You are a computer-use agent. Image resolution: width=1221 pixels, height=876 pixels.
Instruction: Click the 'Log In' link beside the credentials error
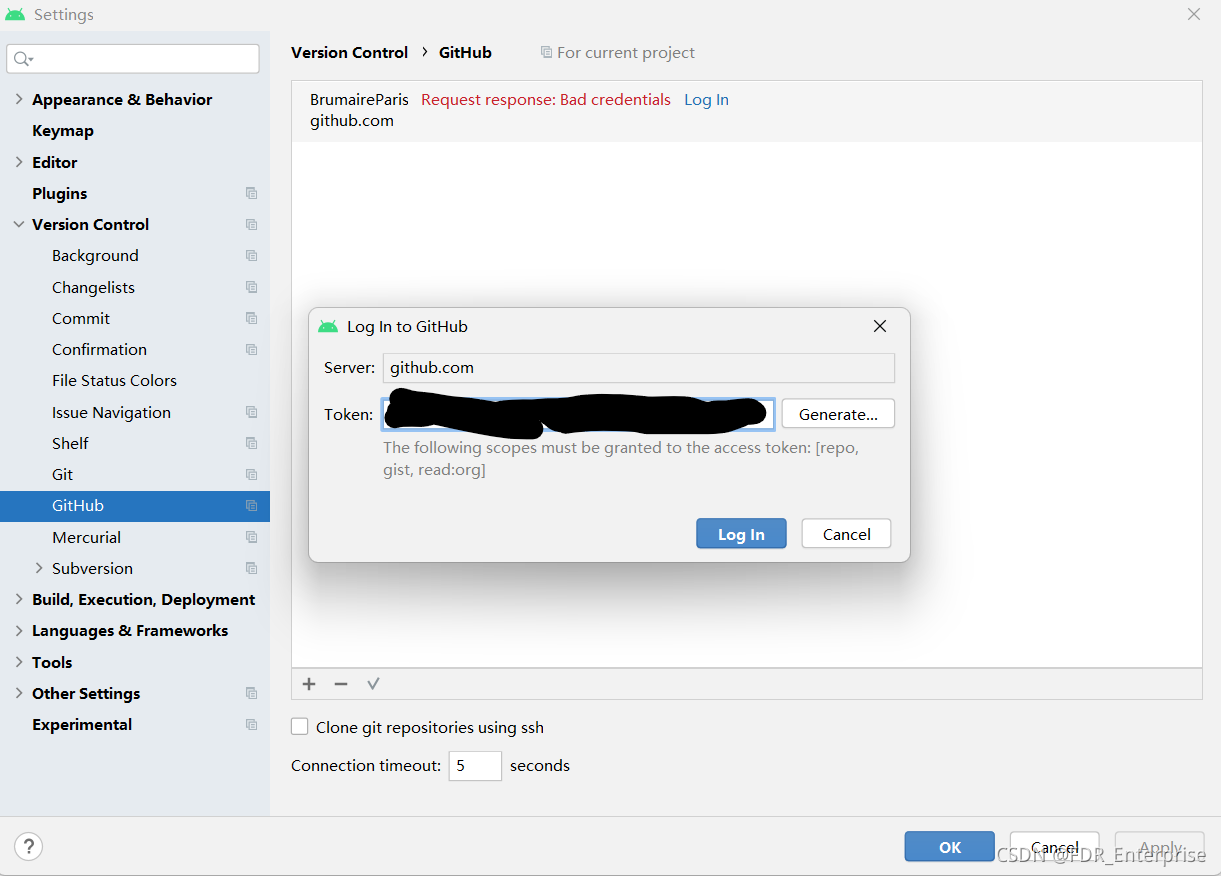tap(706, 99)
